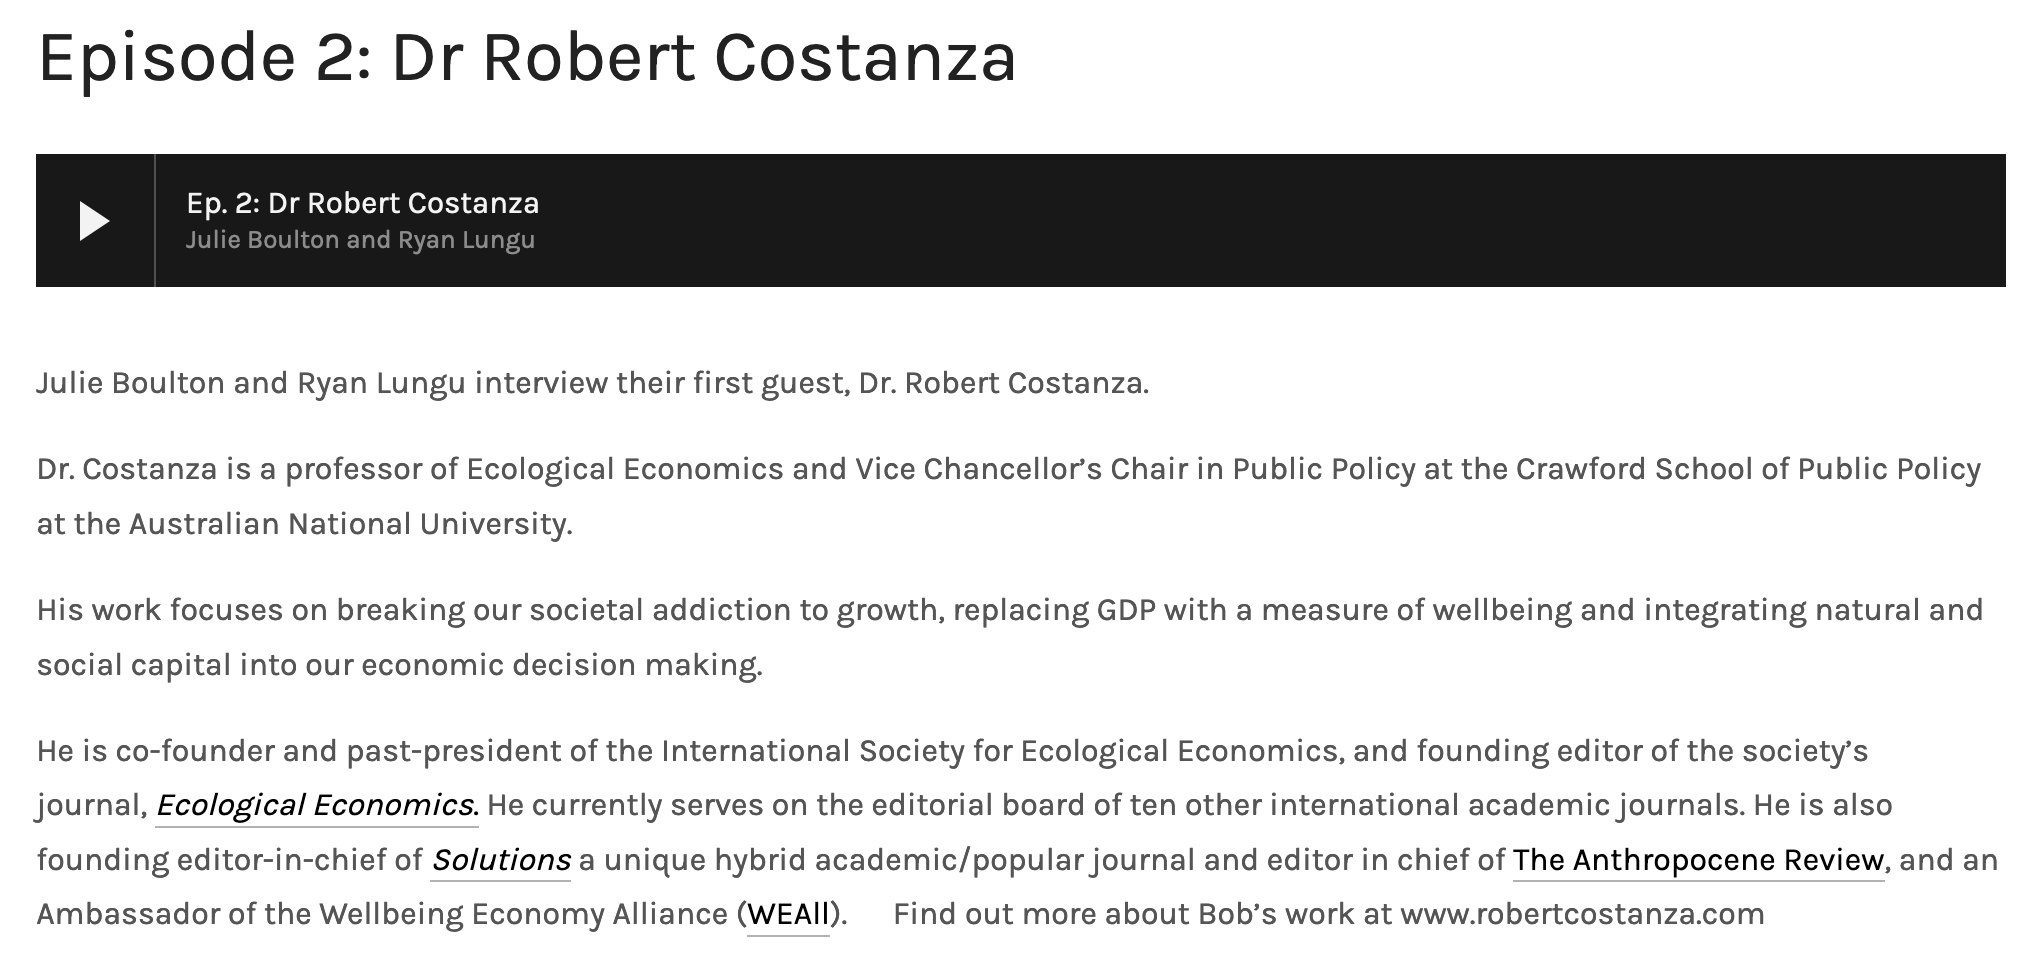The height and width of the screenshot is (958, 2040).
Task: Click the vertical divider beside the play button
Action: click(x=155, y=221)
